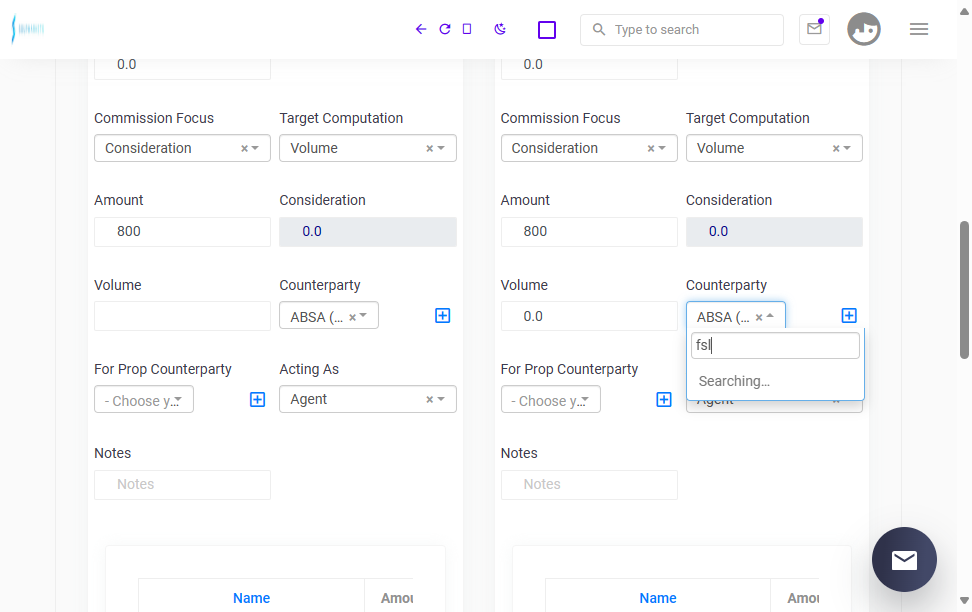Click scrollbar down arrow
This screenshot has height=612, width=972.
(x=964, y=600)
